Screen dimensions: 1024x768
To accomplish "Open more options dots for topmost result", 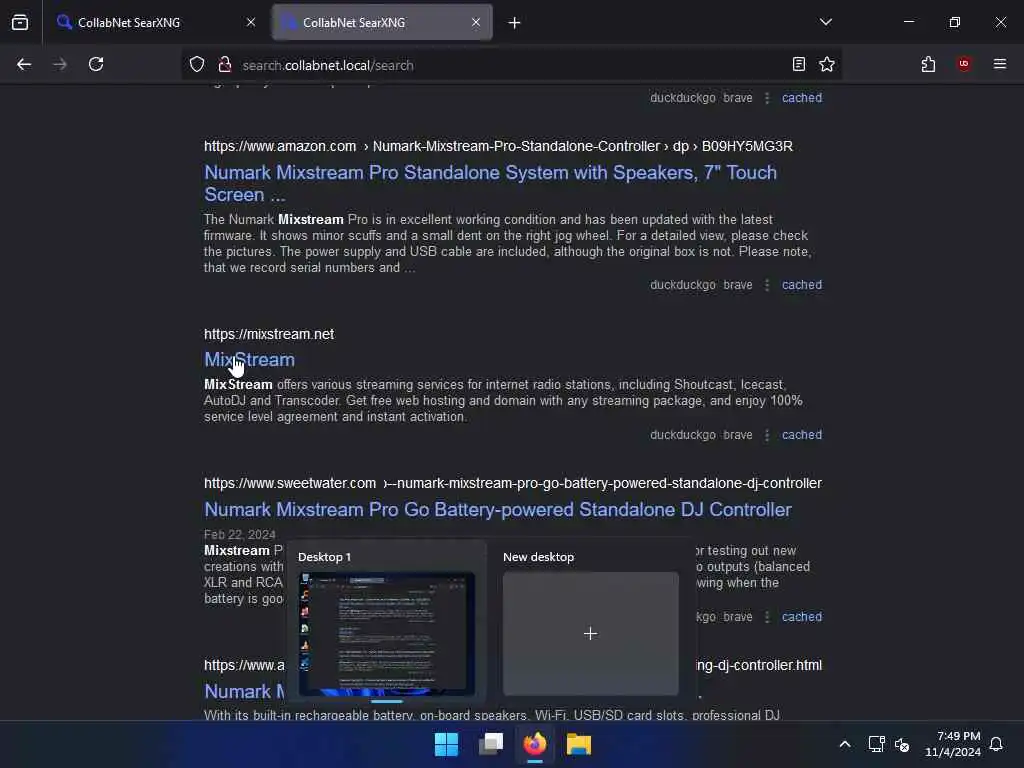I will coord(767,98).
